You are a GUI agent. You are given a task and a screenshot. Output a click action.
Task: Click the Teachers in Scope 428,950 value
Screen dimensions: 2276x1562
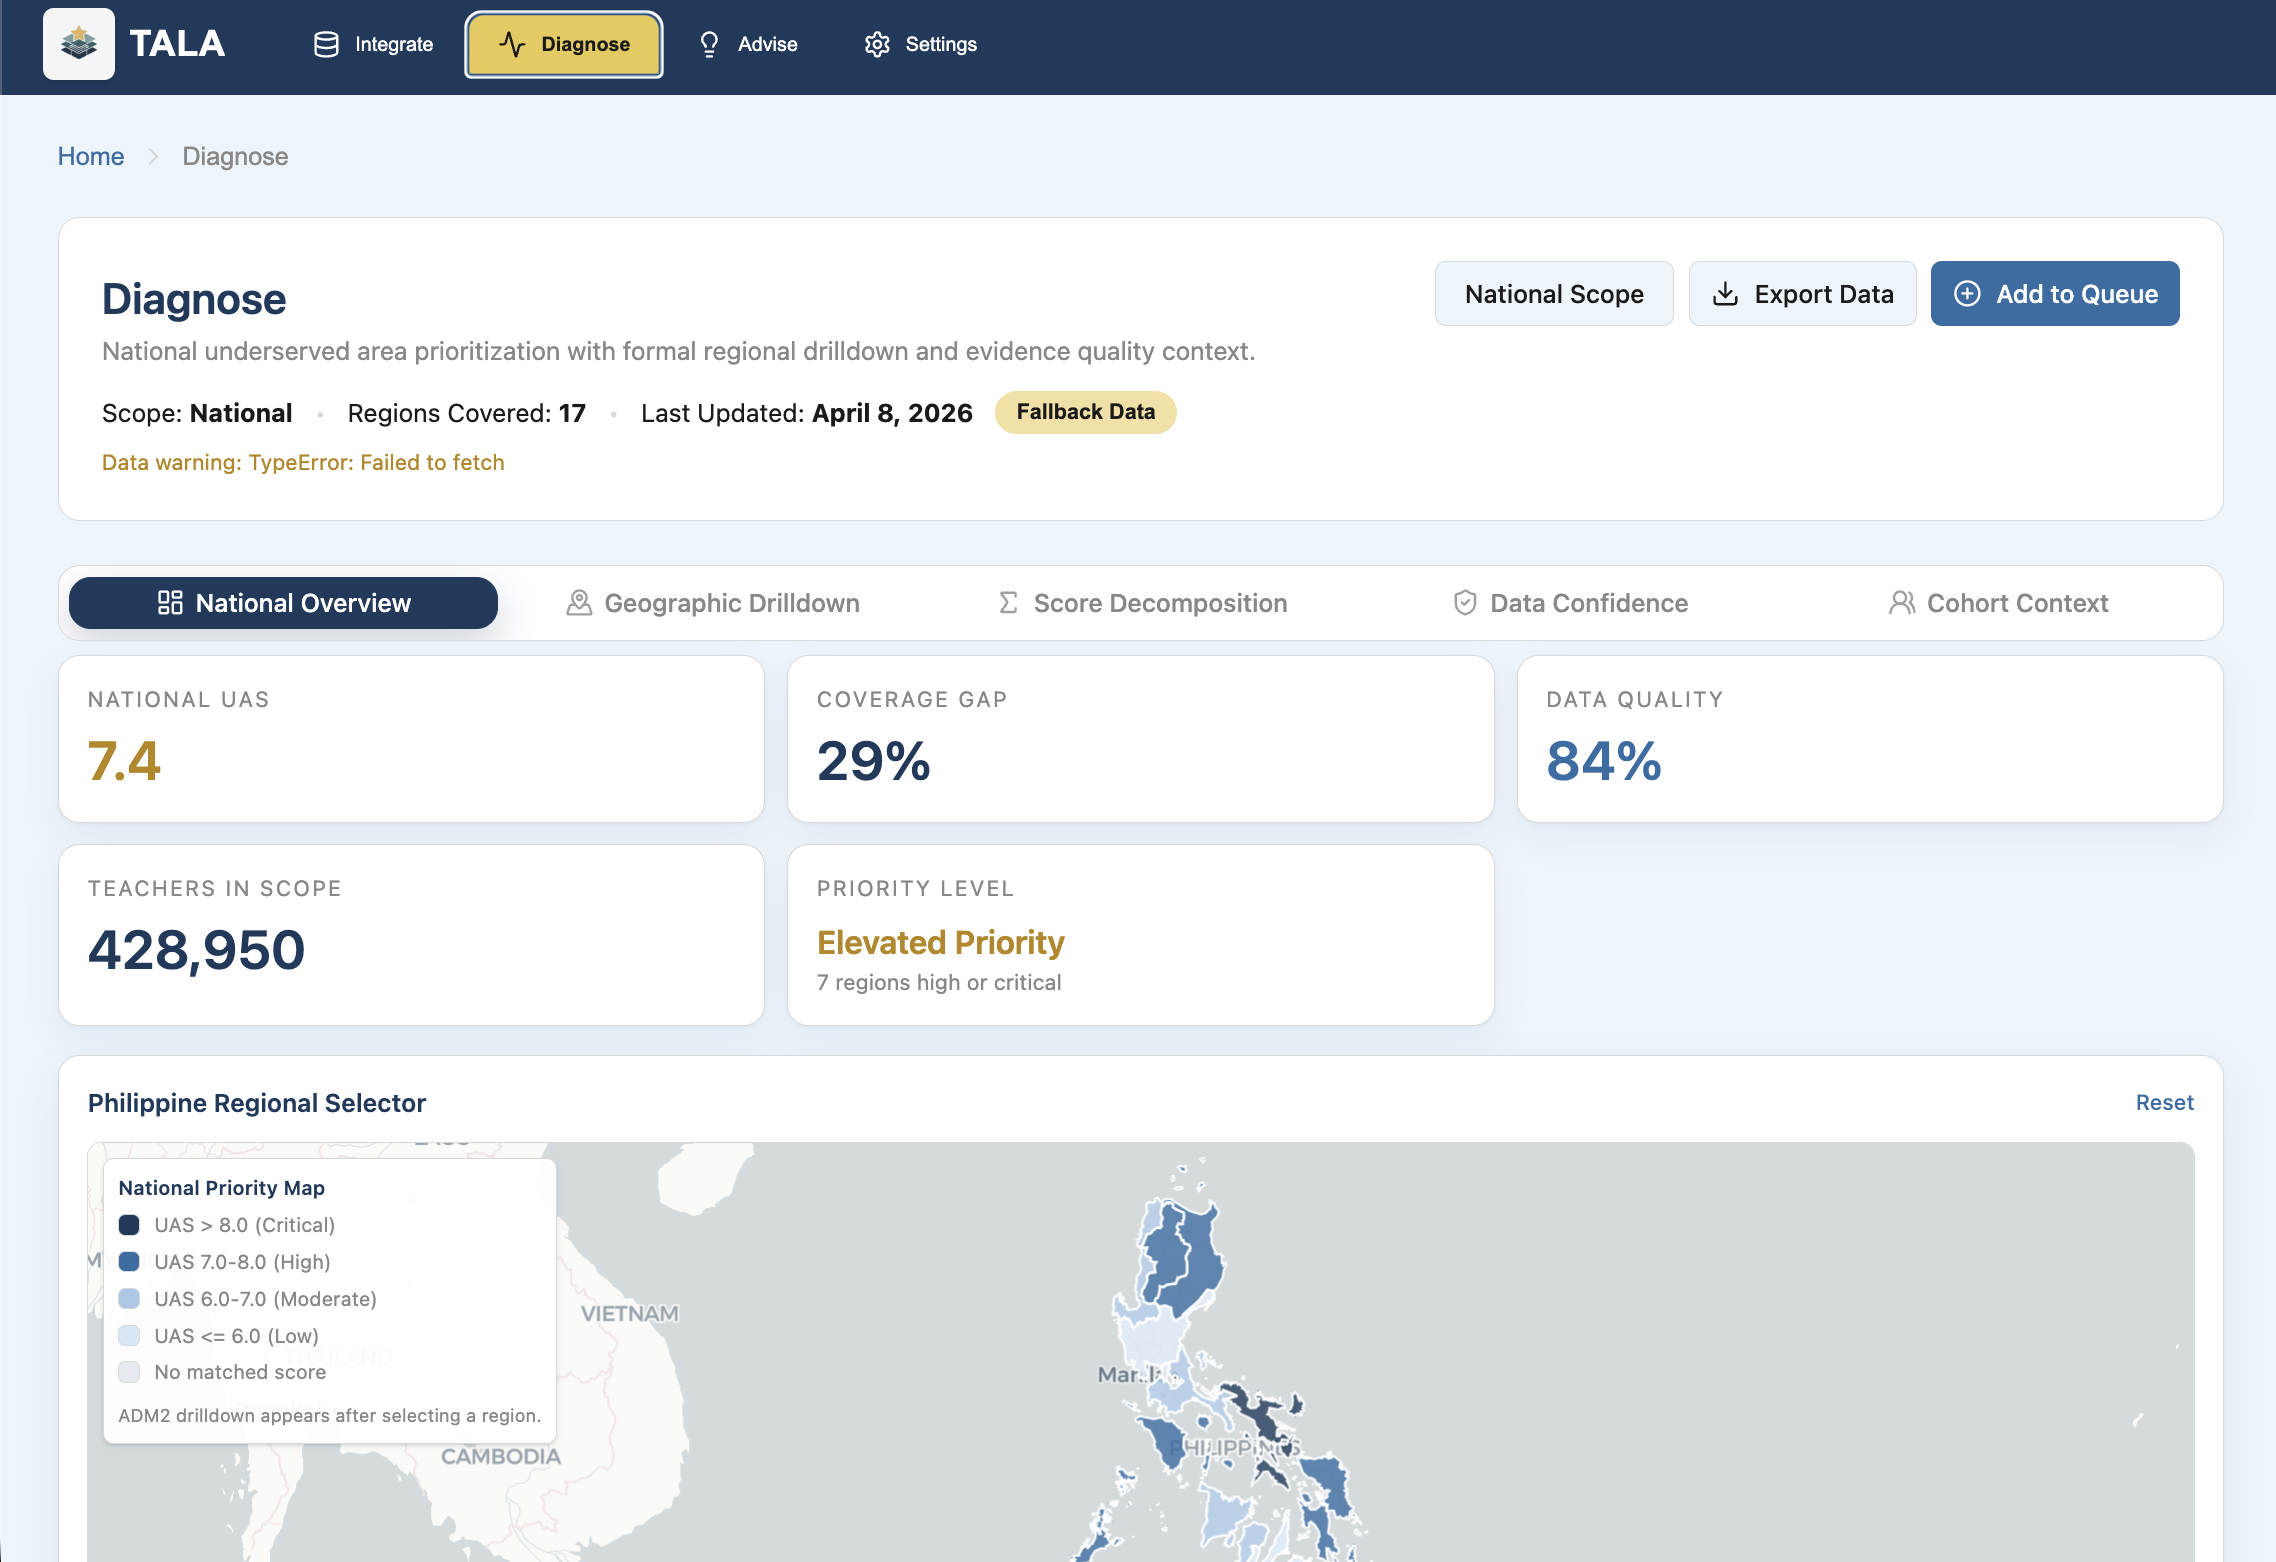click(197, 949)
